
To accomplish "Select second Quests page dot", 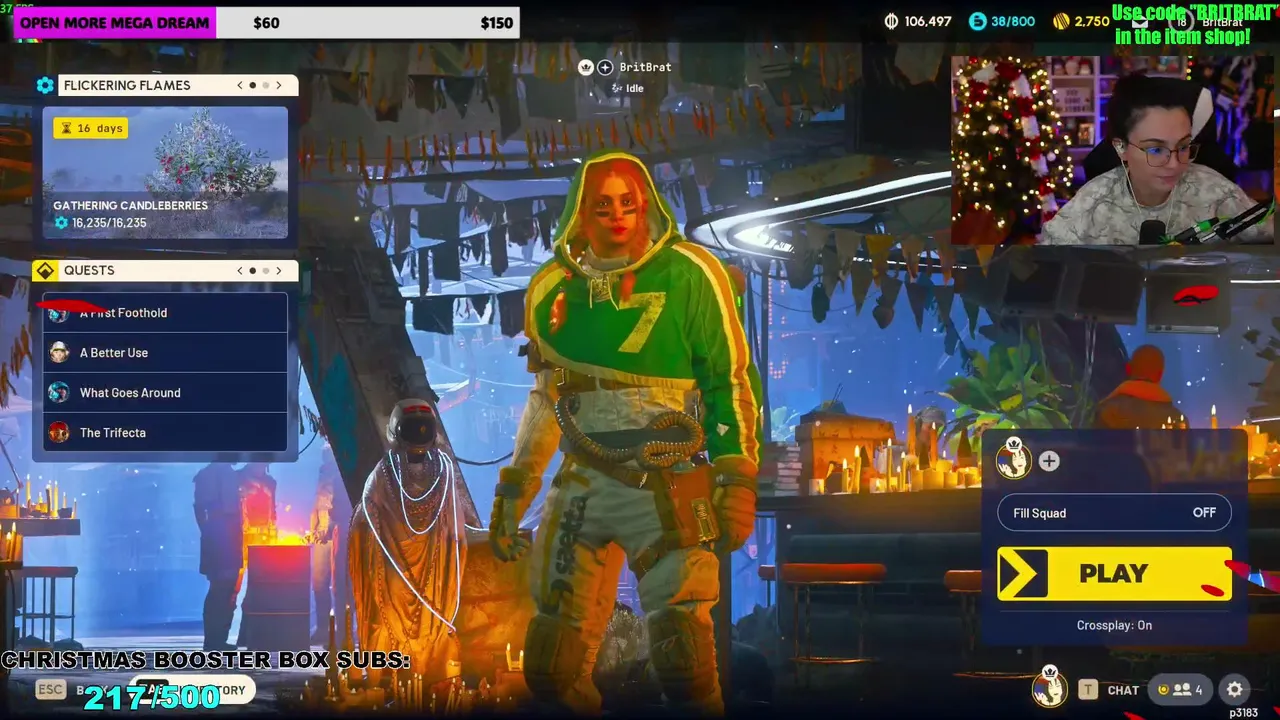I will point(265,270).
